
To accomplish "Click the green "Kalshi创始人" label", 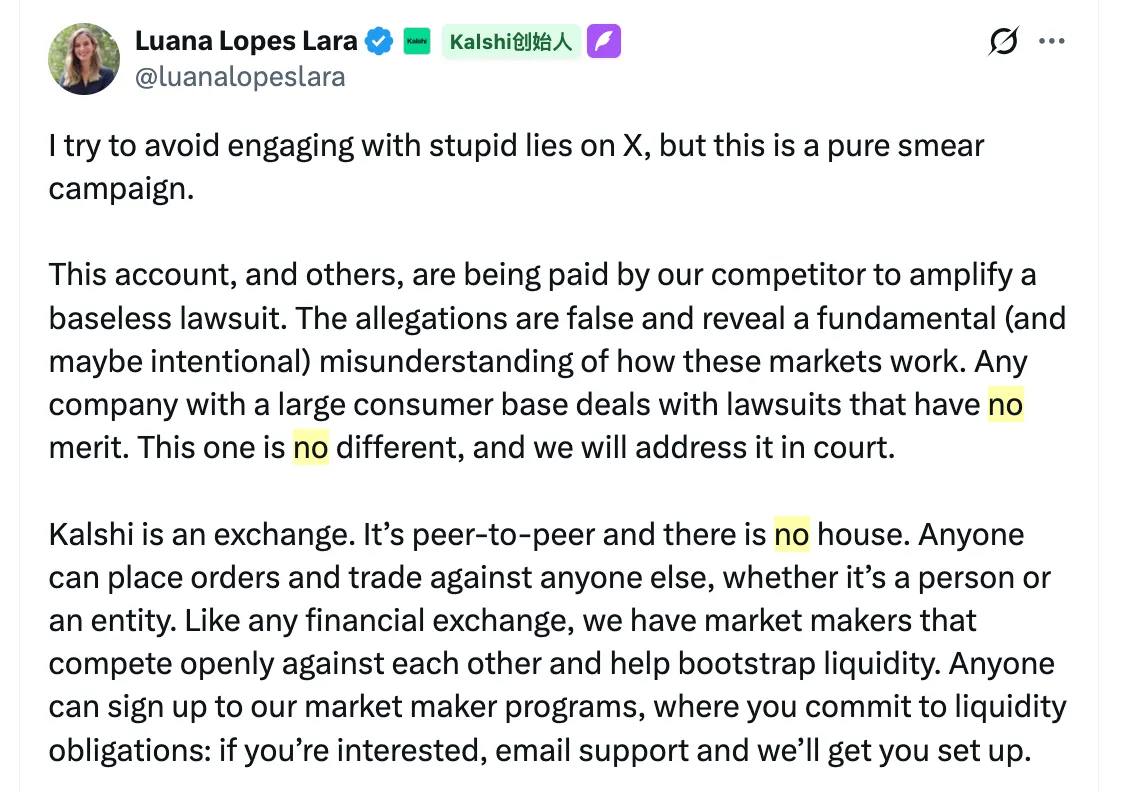I will [510, 41].
